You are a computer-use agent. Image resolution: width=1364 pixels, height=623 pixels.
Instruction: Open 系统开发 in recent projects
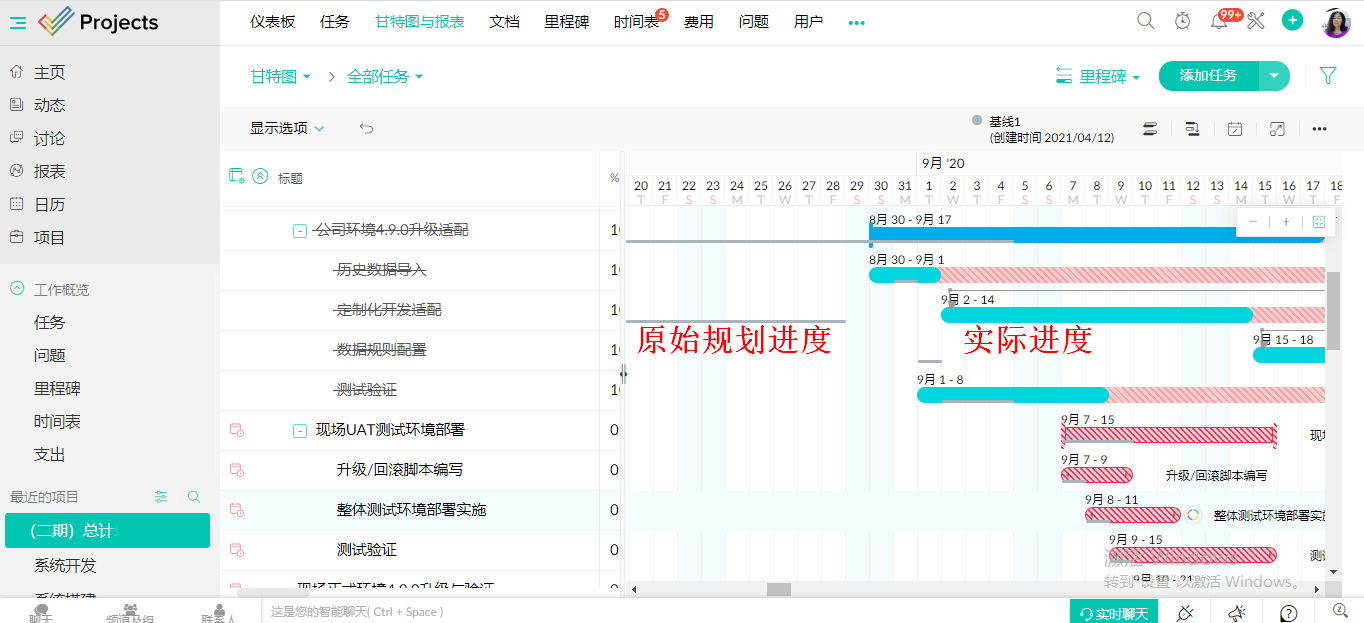click(x=65, y=565)
